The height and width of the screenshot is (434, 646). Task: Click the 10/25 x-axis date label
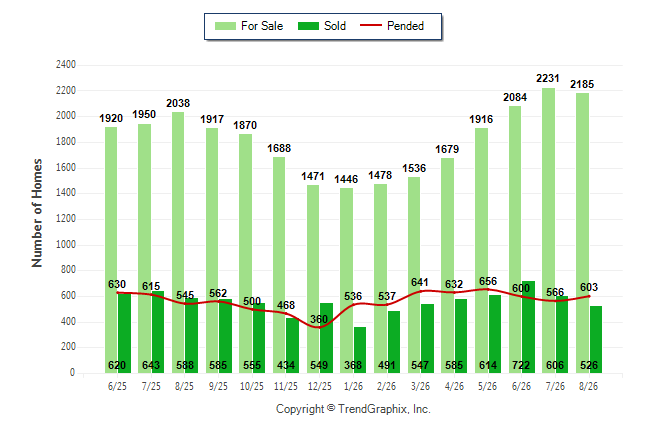pos(252,386)
